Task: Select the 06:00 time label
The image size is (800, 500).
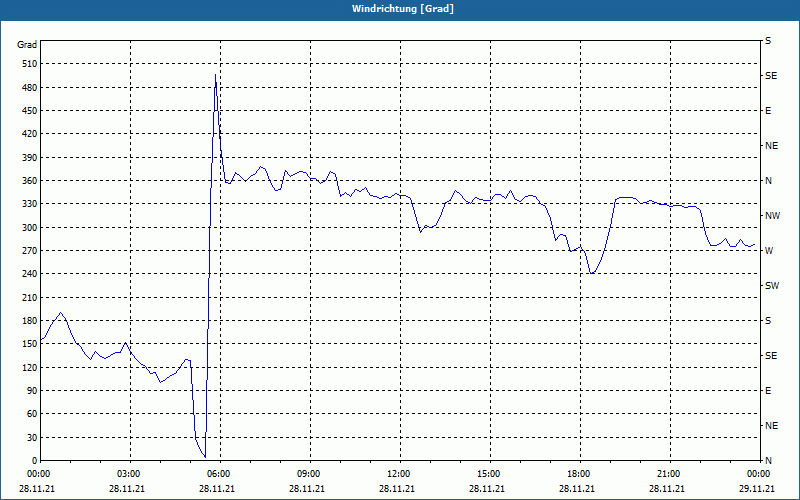Action: [217, 474]
